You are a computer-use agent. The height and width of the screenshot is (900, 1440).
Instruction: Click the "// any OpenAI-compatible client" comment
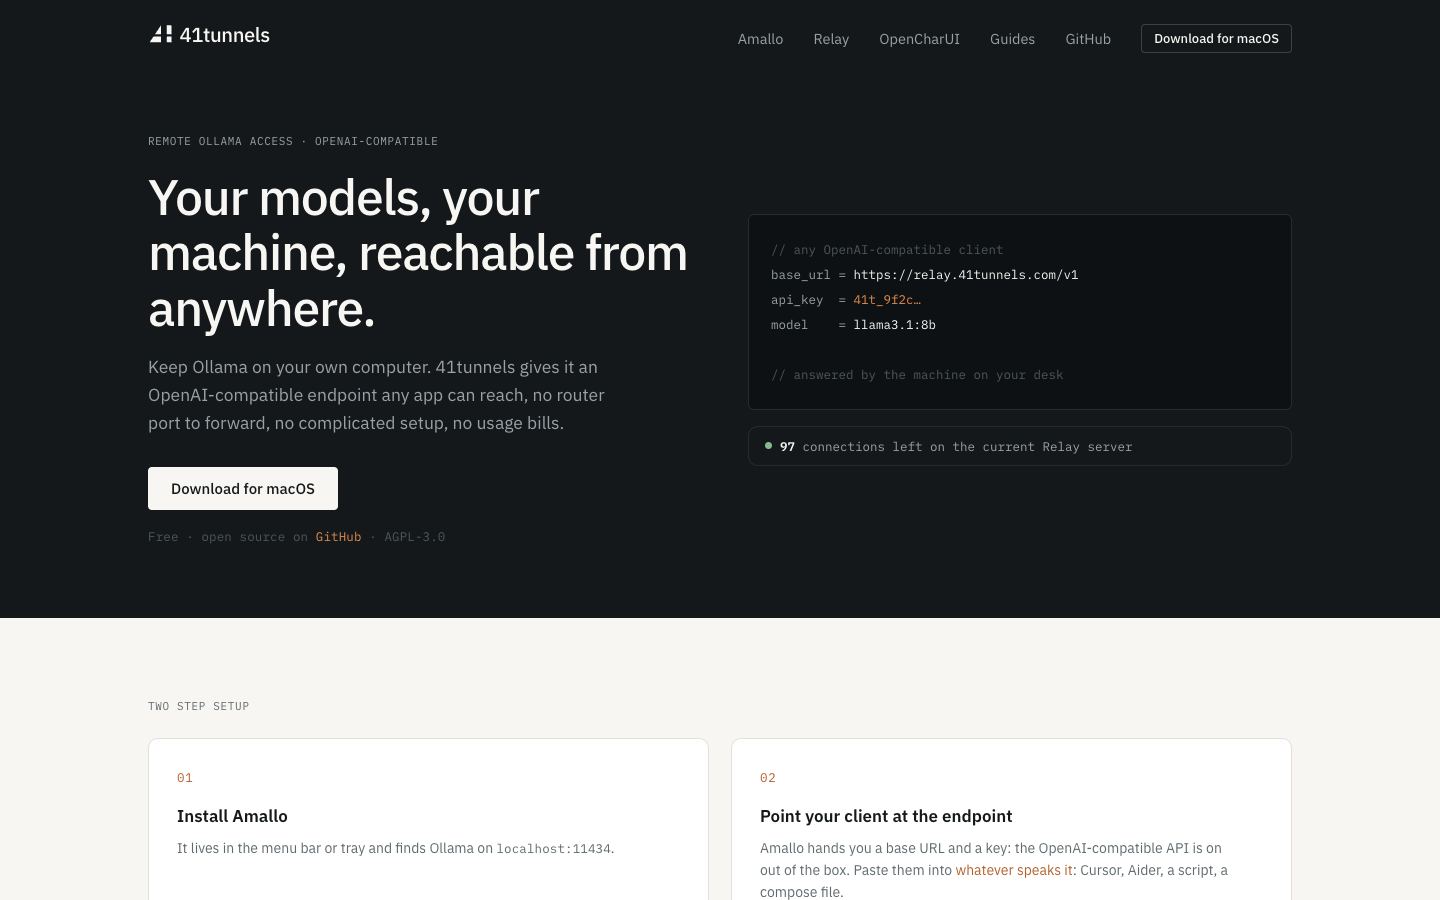[887, 250]
